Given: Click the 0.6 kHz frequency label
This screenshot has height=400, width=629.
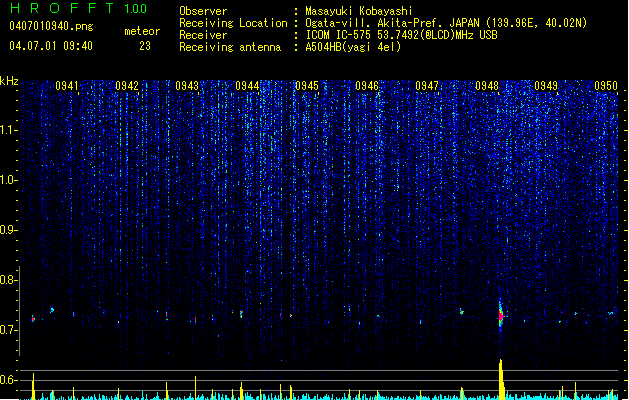Looking at the screenshot, I should pyautogui.click(x=9, y=380).
